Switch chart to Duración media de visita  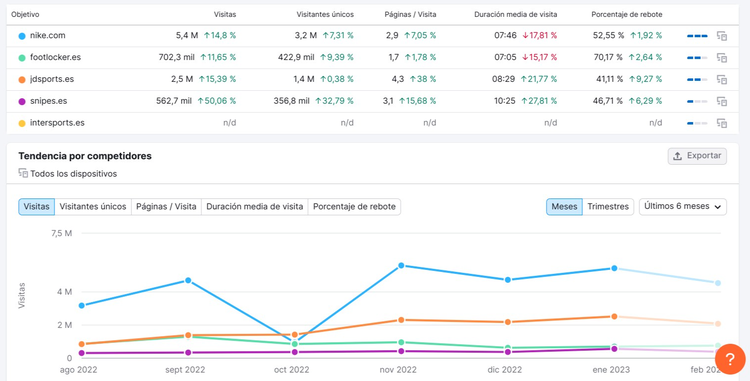[255, 207]
